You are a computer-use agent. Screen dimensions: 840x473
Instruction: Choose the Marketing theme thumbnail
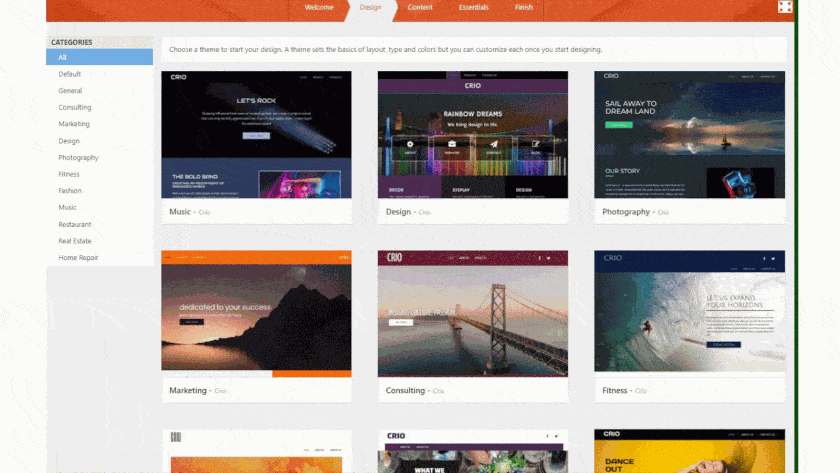pyautogui.click(x=256, y=314)
